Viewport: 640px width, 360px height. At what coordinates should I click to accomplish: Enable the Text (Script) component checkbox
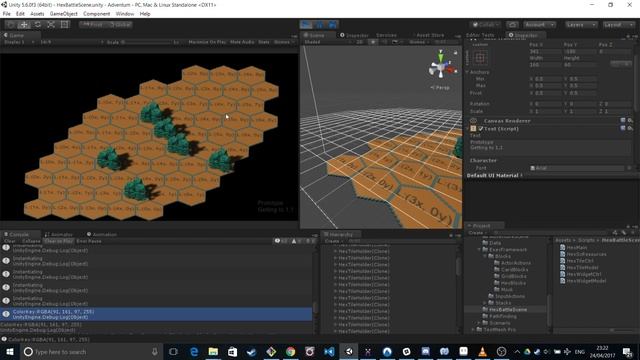481,129
